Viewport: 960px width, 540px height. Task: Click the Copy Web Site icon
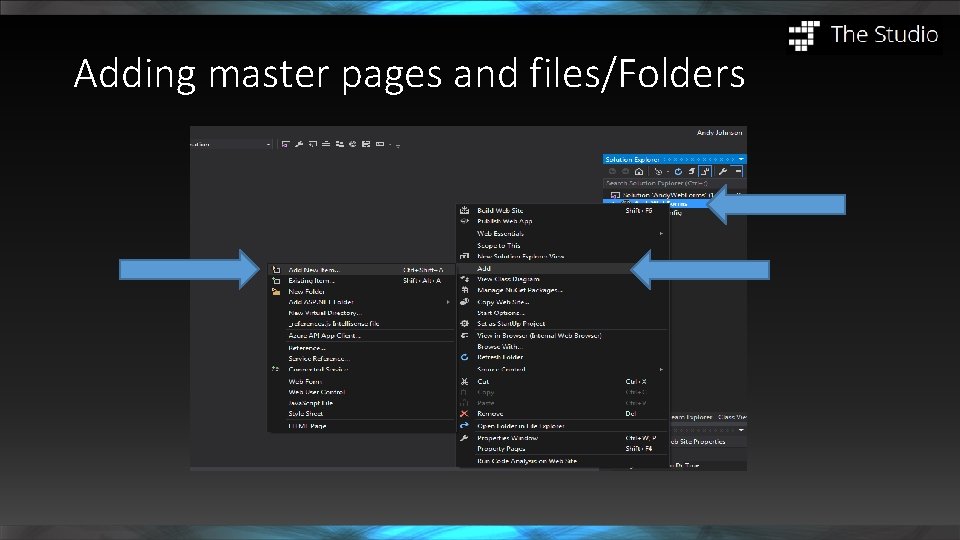pyautogui.click(x=465, y=301)
